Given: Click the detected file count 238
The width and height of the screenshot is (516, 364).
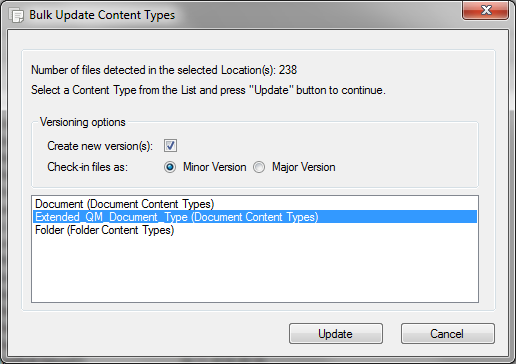Looking at the screenshot, I should coord(288,70).
